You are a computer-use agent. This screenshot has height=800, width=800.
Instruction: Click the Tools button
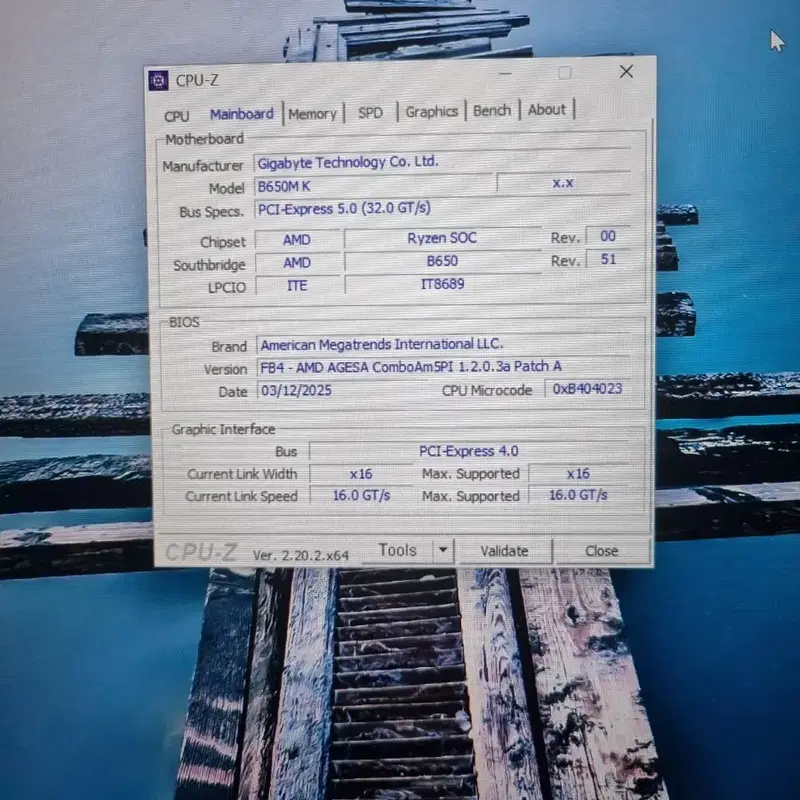tap(397, 550)
